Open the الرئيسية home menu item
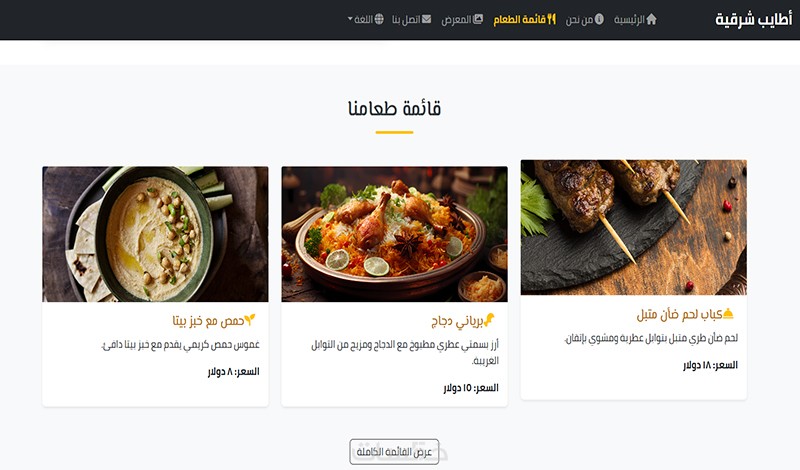This screenshot has width=800, height=470. coord(635,19)
